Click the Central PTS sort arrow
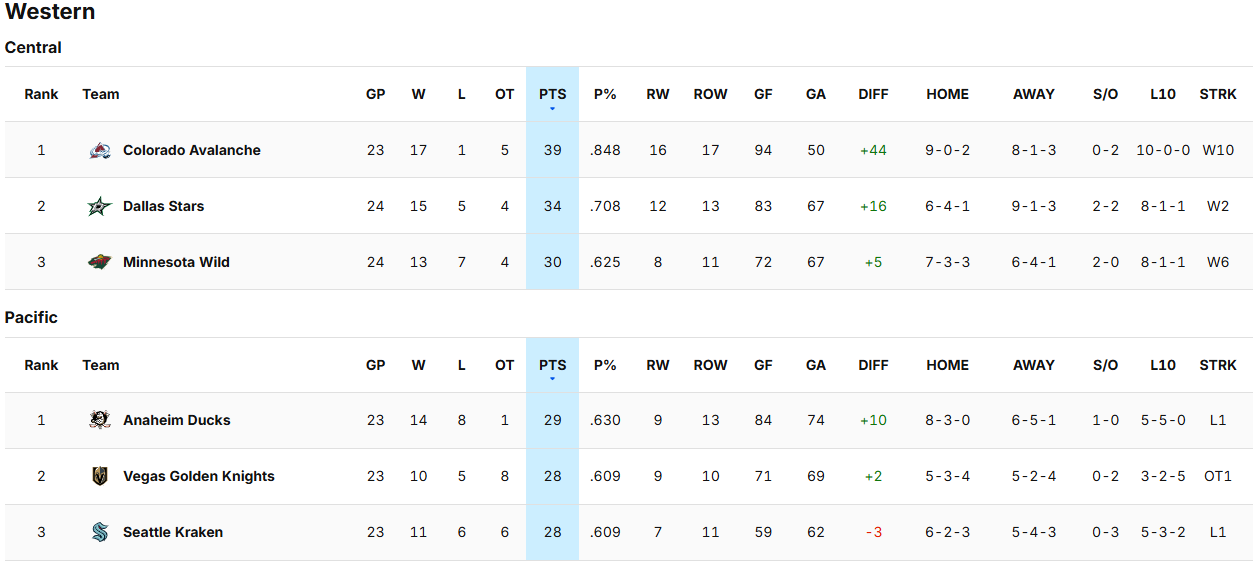Screen dimensions: 1254x561 tap(552, 108)
